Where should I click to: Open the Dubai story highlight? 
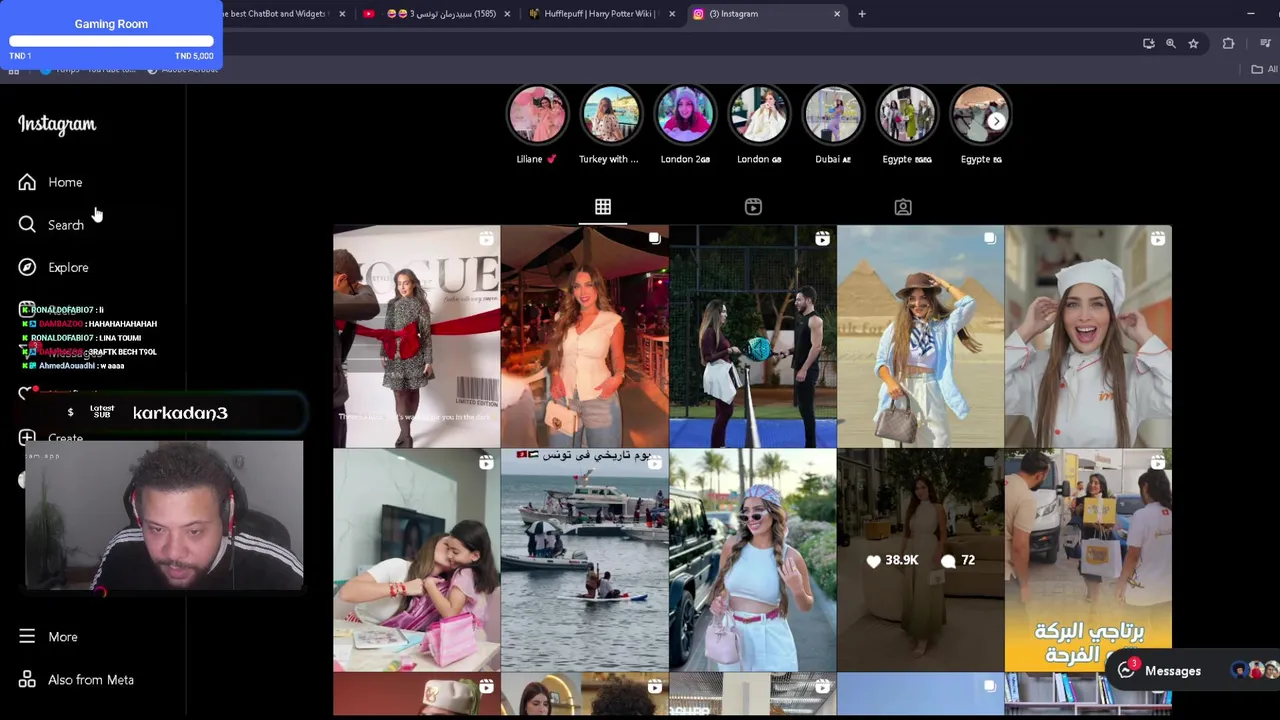pos(833,115)
